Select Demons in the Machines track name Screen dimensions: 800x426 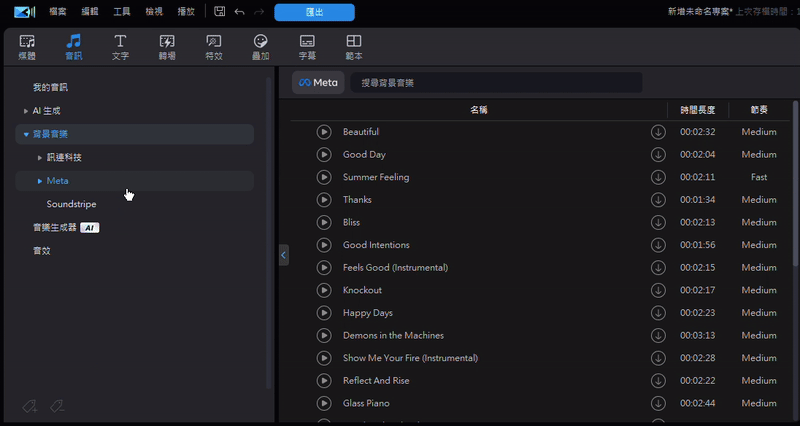[x=393, y=335]
